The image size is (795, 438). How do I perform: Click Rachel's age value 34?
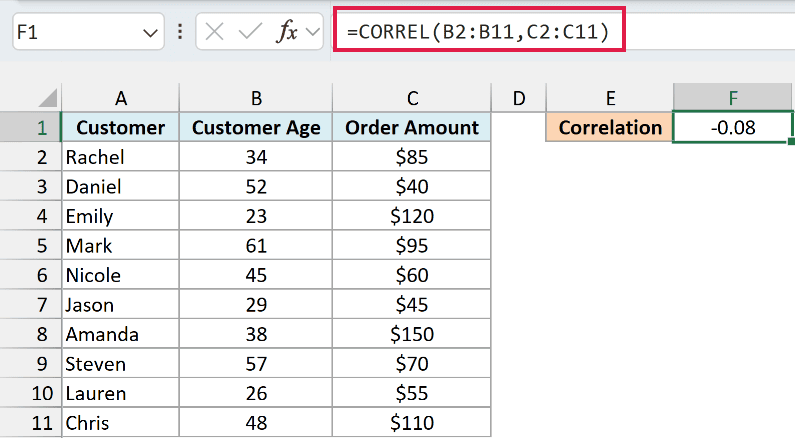pos(256,157)
